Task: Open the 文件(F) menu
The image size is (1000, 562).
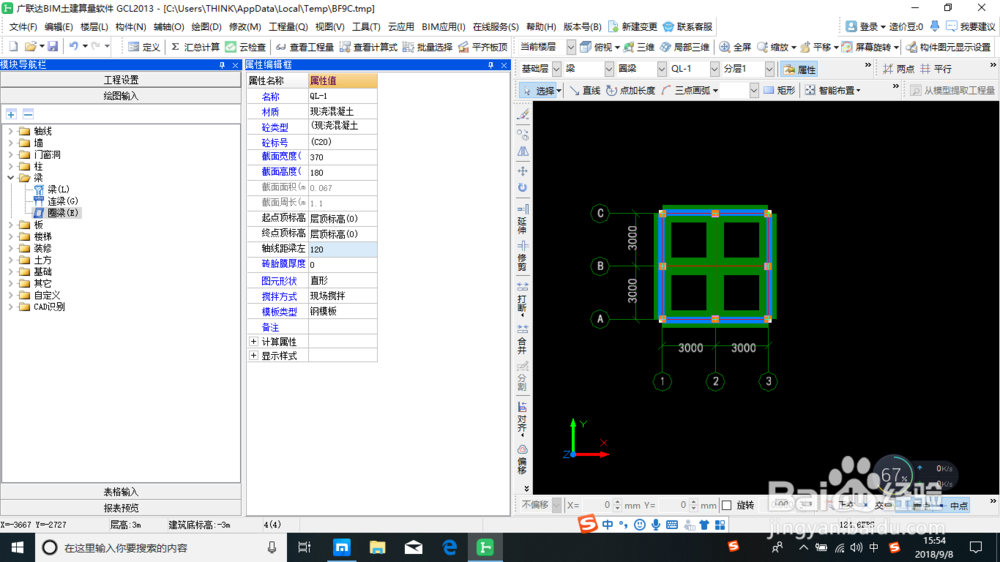Action: tap(23, 27)
